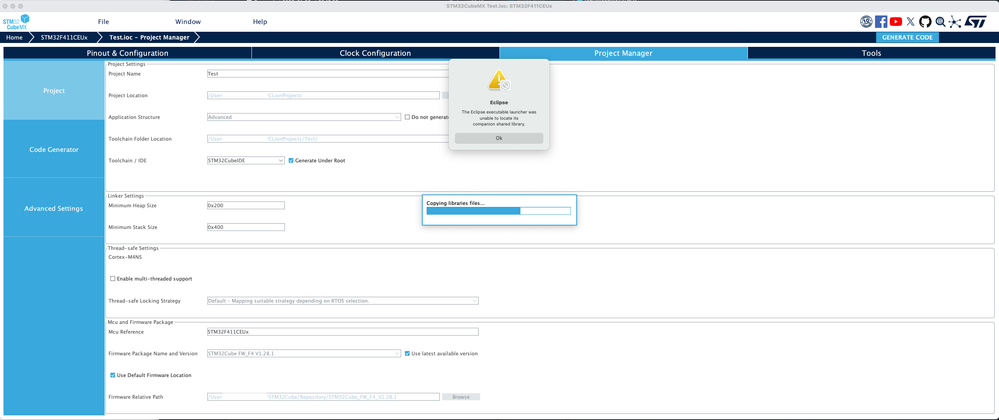Viewport: 999px width, 420px height.
Task: Click Browse next to Firmware Relative Path
Action: (x=461, y=397)
